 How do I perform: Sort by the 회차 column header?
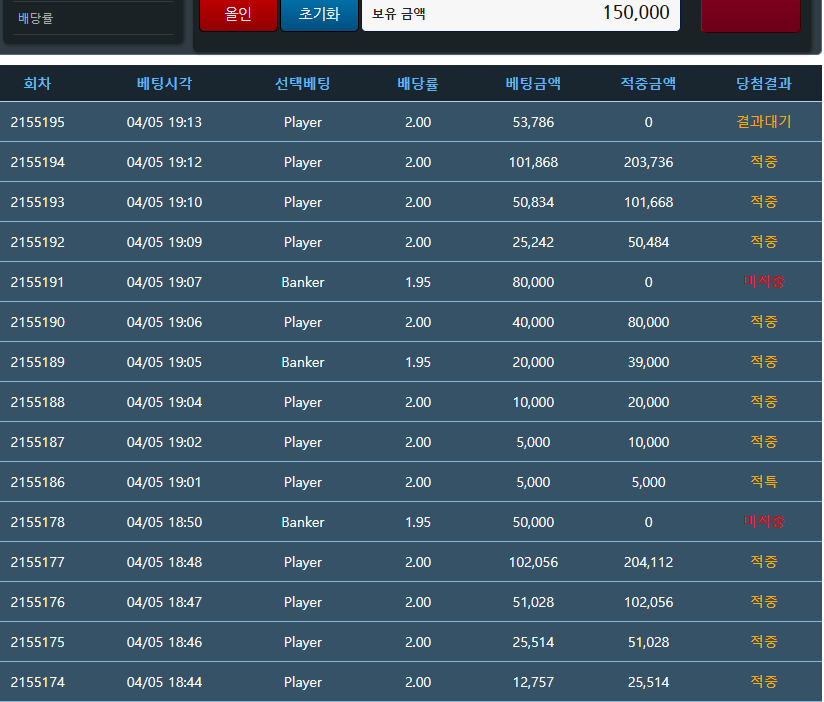coord(37,84)
